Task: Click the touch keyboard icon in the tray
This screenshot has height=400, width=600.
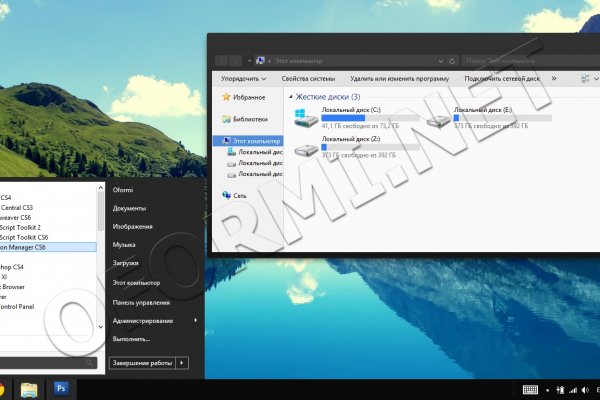Action: pos(529,389)
